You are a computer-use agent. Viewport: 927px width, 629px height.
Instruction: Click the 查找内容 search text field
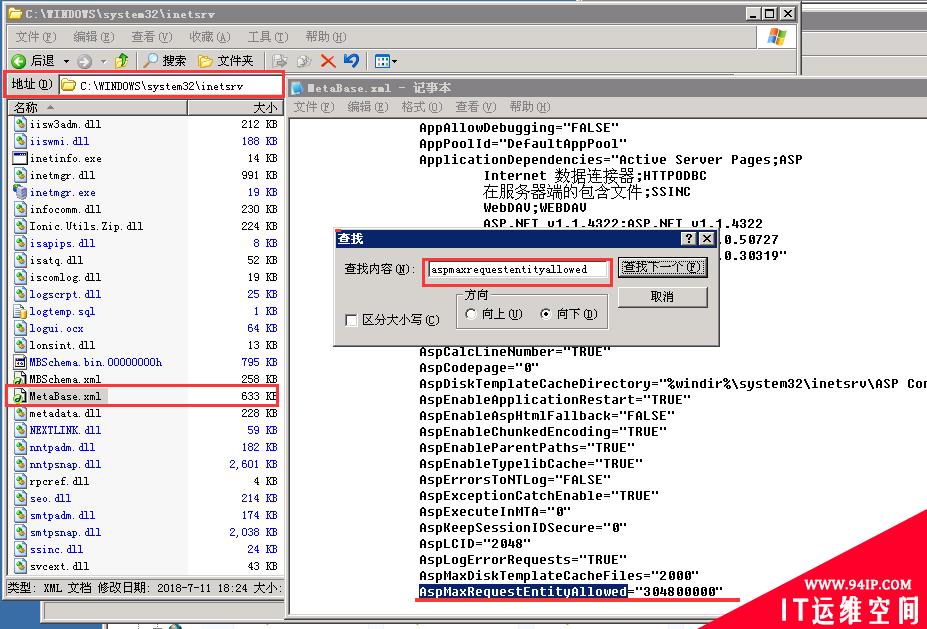click(517, 270)
